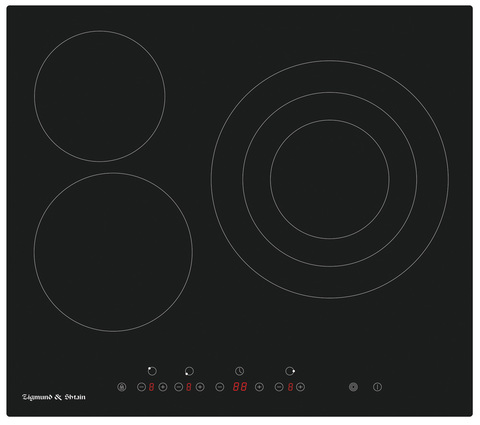Decrease lower-left burner heat with minus
Viewport: 480px width, 425px height.
(x=179, y=387)
